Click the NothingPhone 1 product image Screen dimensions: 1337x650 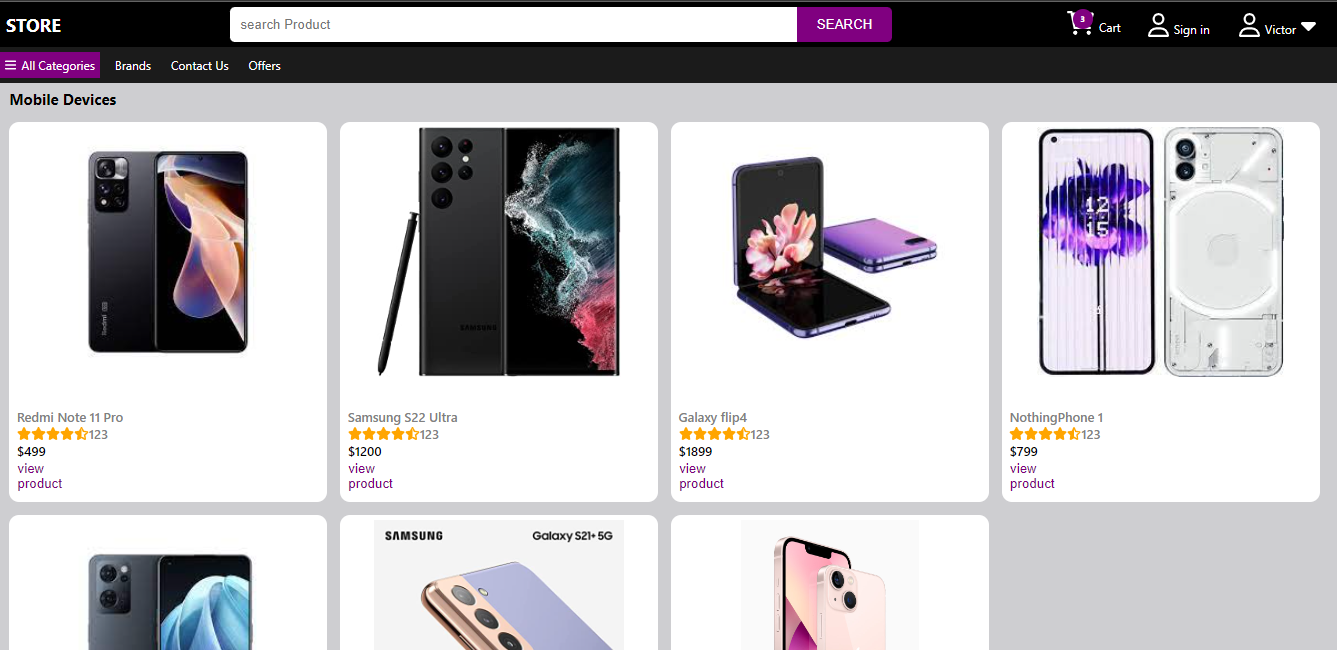click(1161, 252)
